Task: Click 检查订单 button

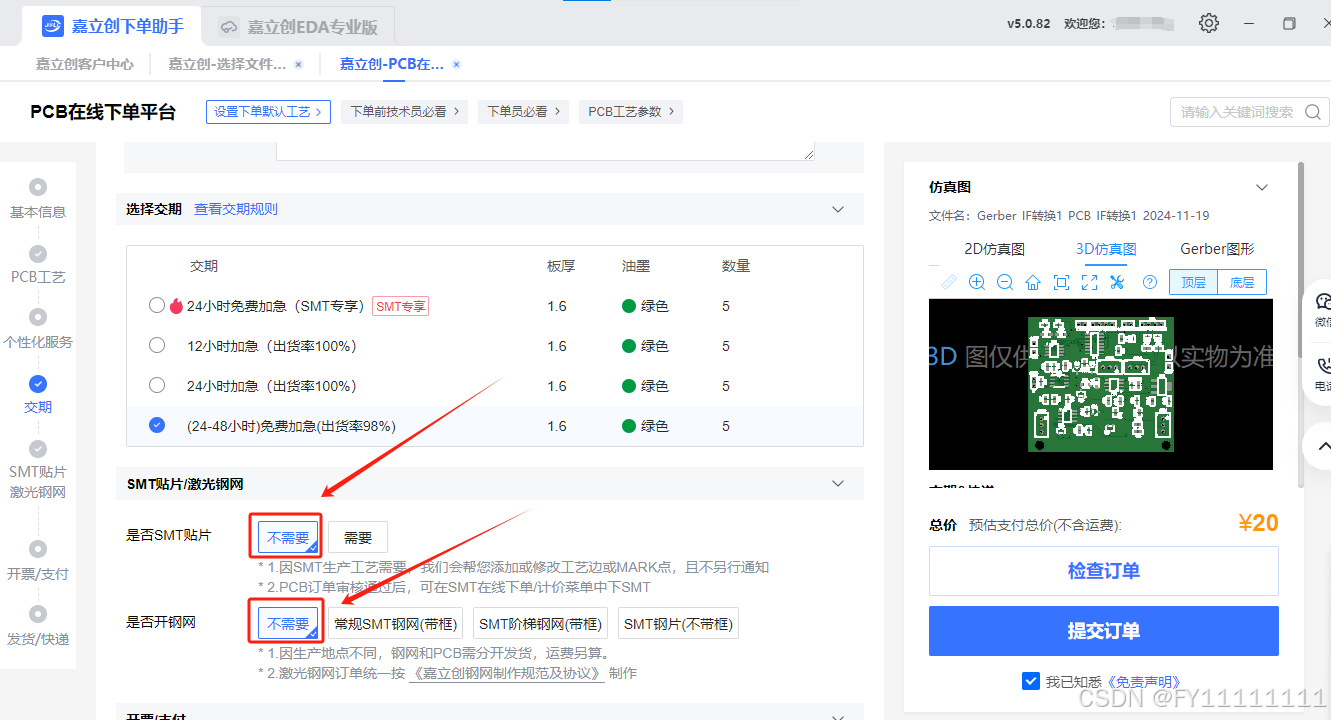Action: pos(1103,571)
